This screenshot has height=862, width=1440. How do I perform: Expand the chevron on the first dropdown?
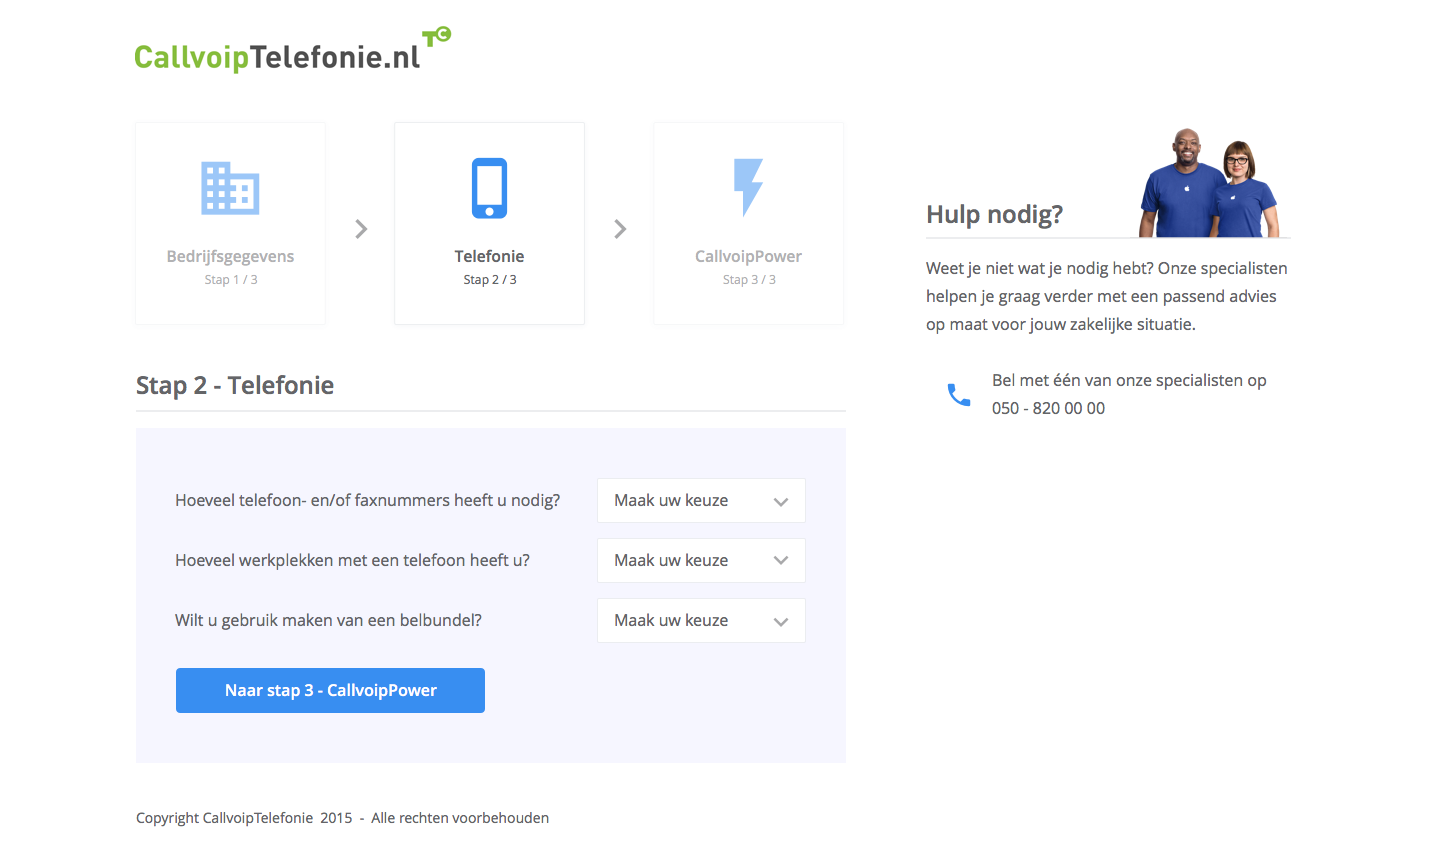point(781,500)
